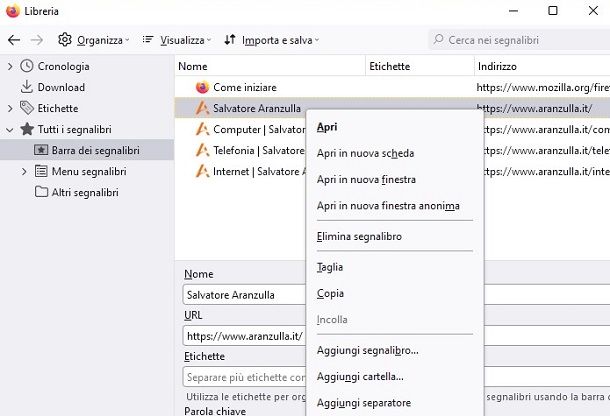This screenshot has width=610, height=416.
Task: Edit the Nome field with Salvatore Aranzulla
Action: pos(244,295)
